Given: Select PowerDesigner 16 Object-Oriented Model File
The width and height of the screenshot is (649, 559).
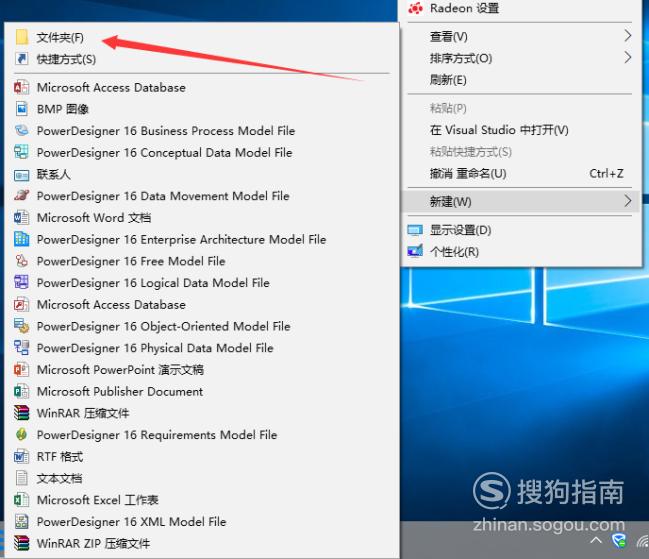Looking at the screenshot, I should [202, 326].
